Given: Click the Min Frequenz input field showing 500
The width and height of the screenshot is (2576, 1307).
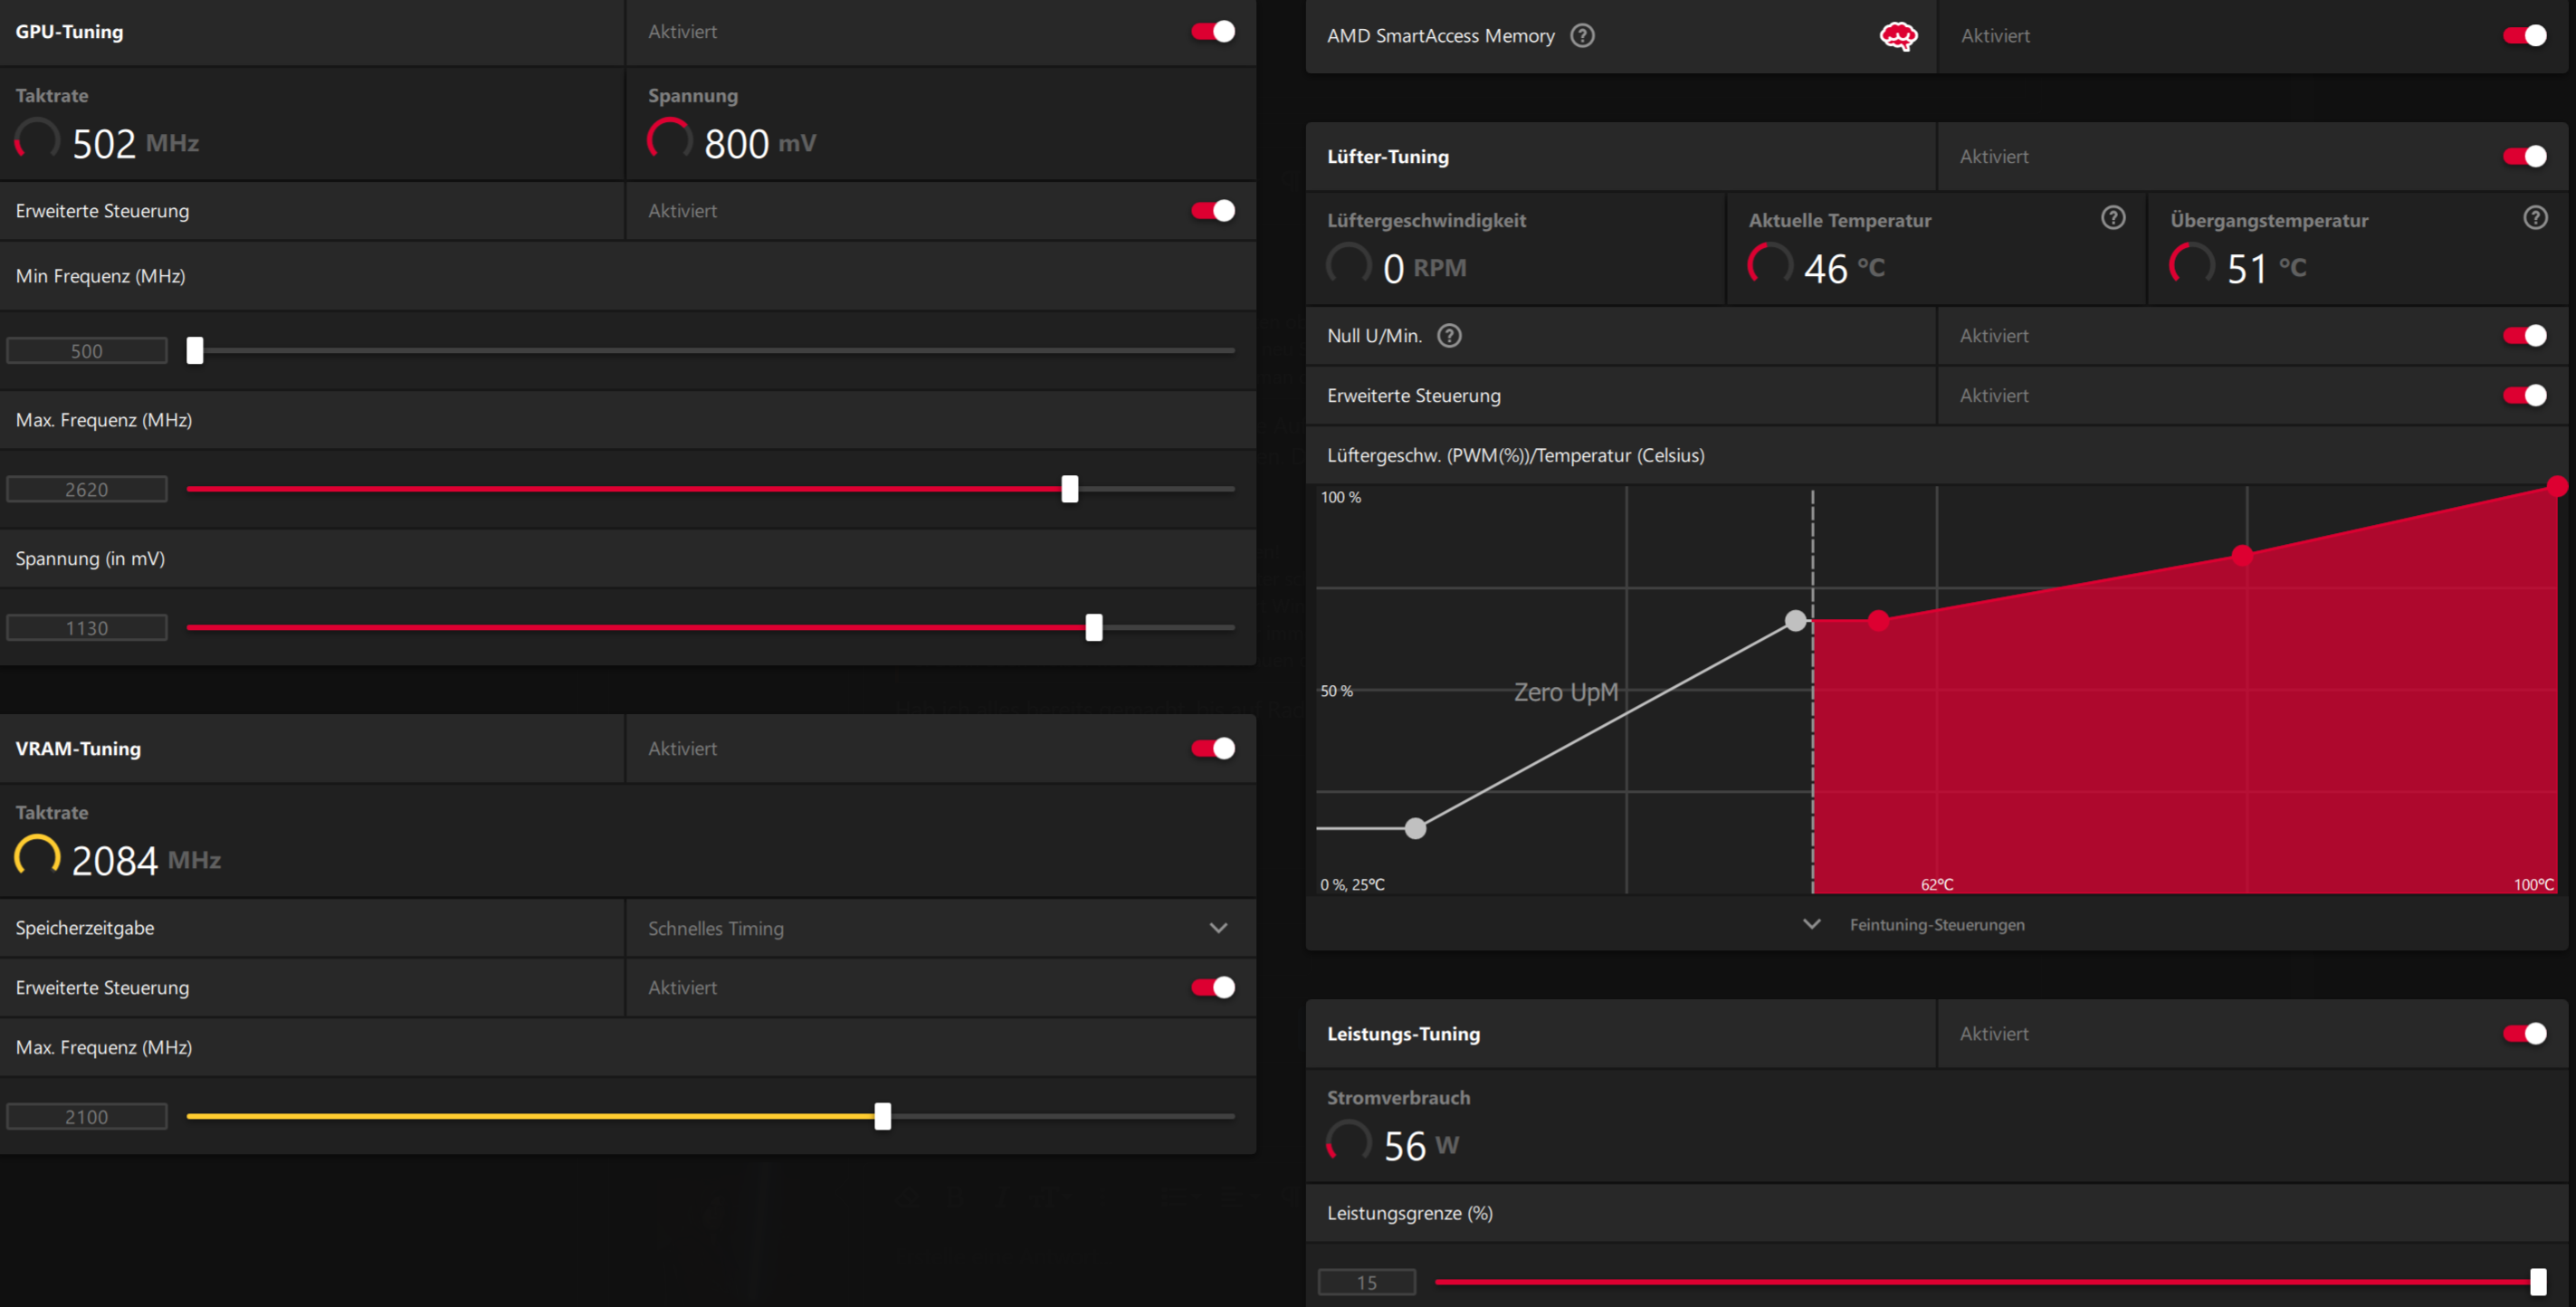Looking at the screenshot, I should pyautogui.click(x=87, y=351).
